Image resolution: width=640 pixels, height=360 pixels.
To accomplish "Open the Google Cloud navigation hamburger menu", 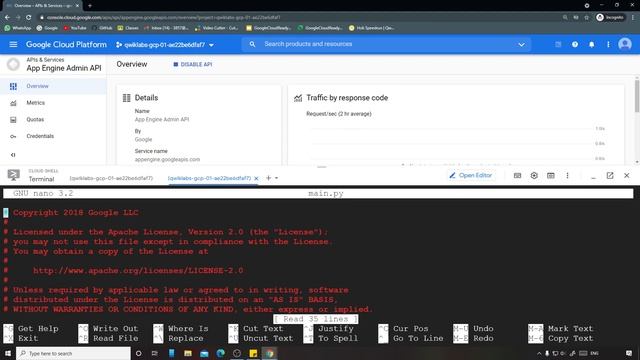I will (x=13, y=44).
